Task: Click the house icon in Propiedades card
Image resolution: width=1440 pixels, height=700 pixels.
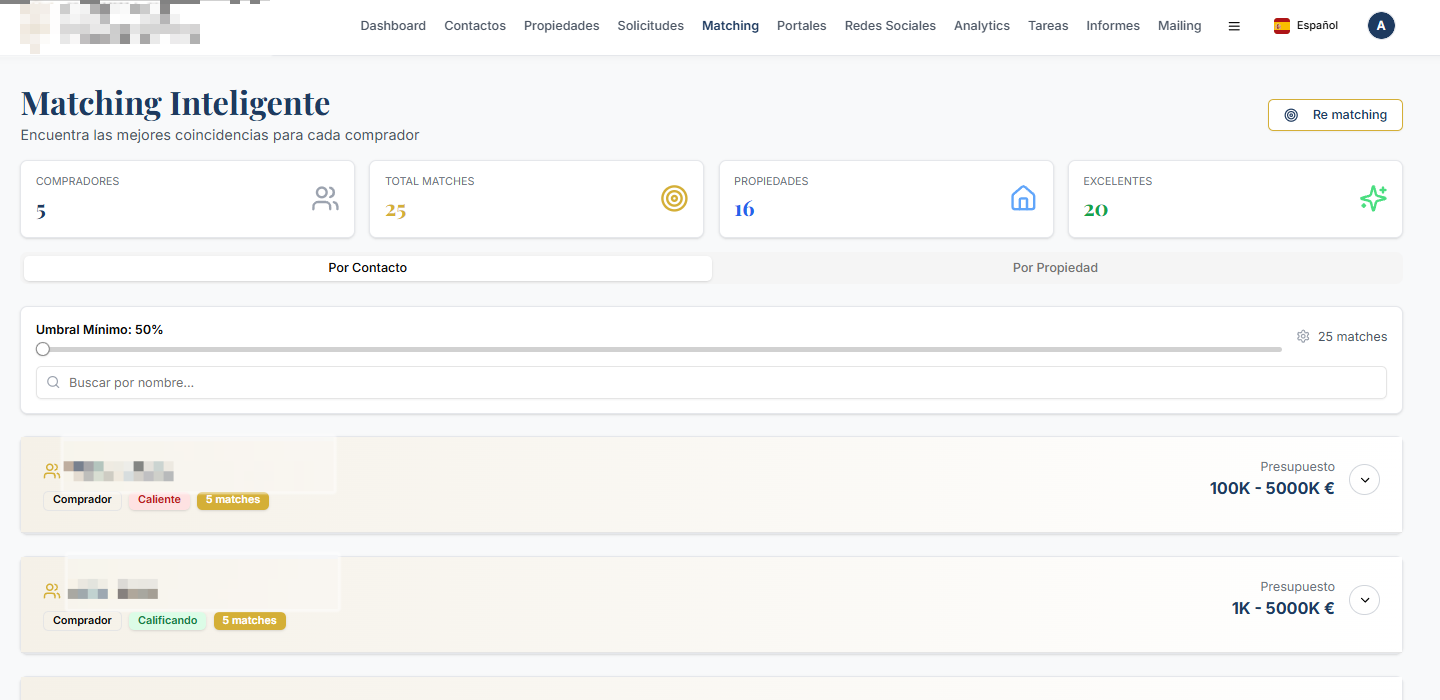Action: click(1023, 199)
